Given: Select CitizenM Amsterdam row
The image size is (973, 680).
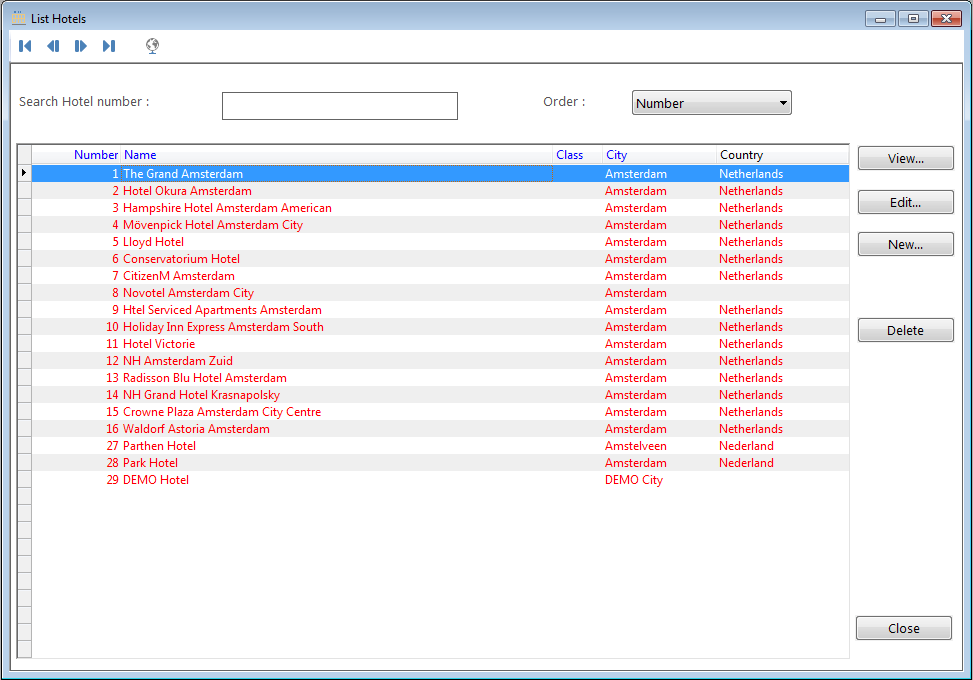Looking at the screenshot, I should tap(440, 275).
